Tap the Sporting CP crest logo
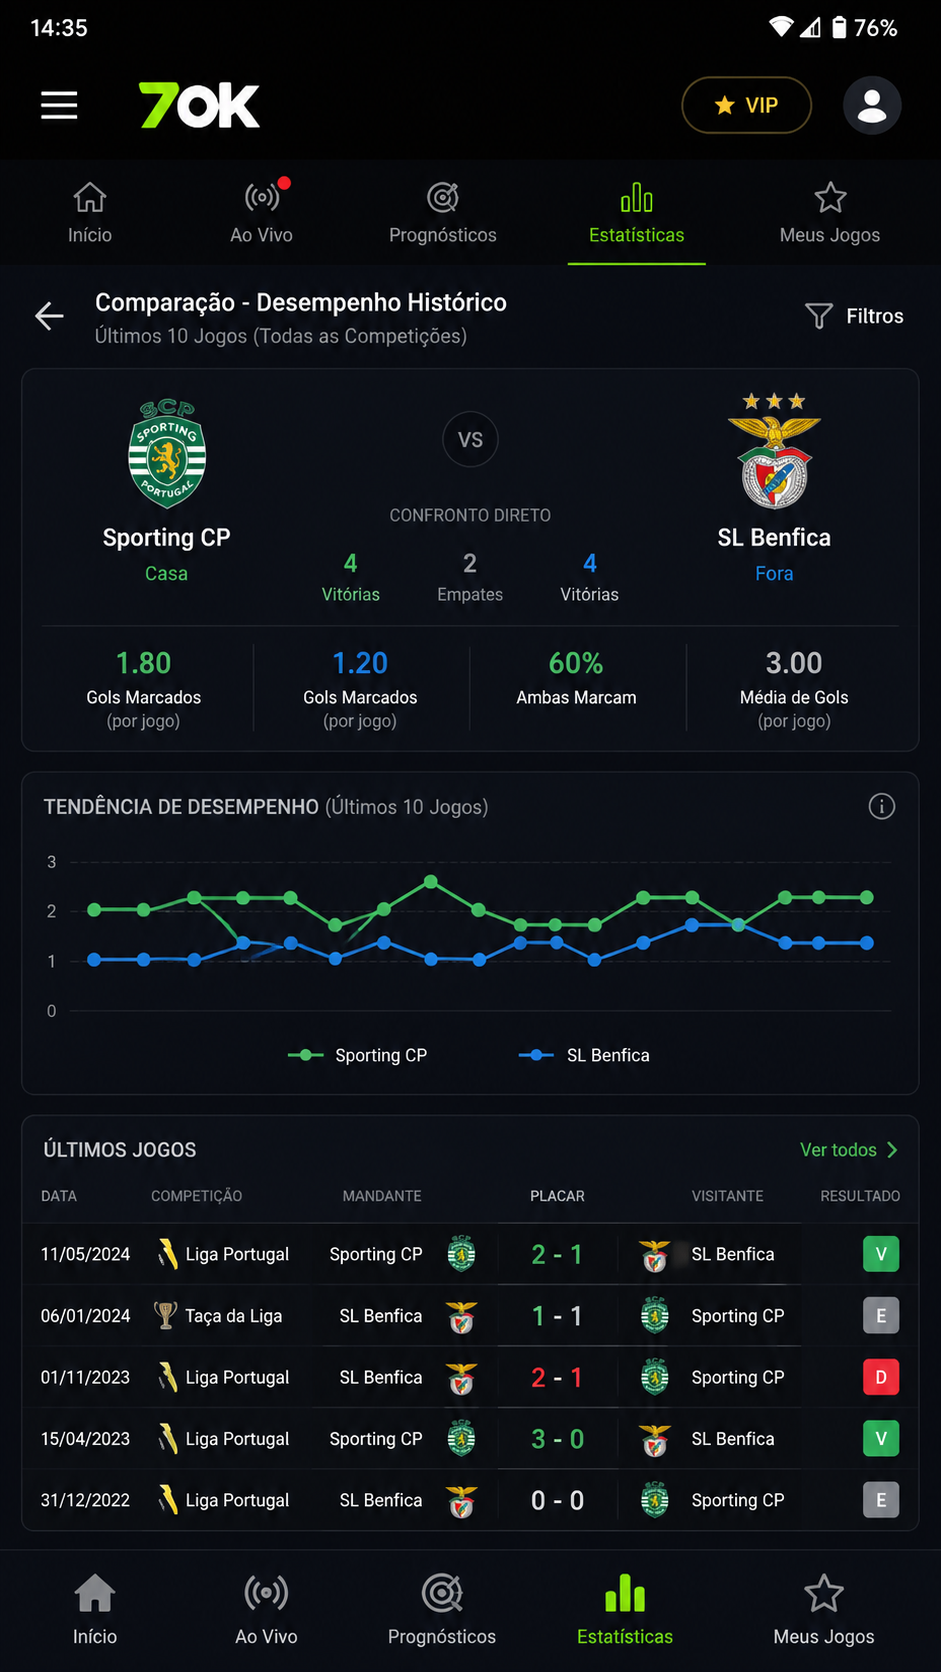 [167, 453]
